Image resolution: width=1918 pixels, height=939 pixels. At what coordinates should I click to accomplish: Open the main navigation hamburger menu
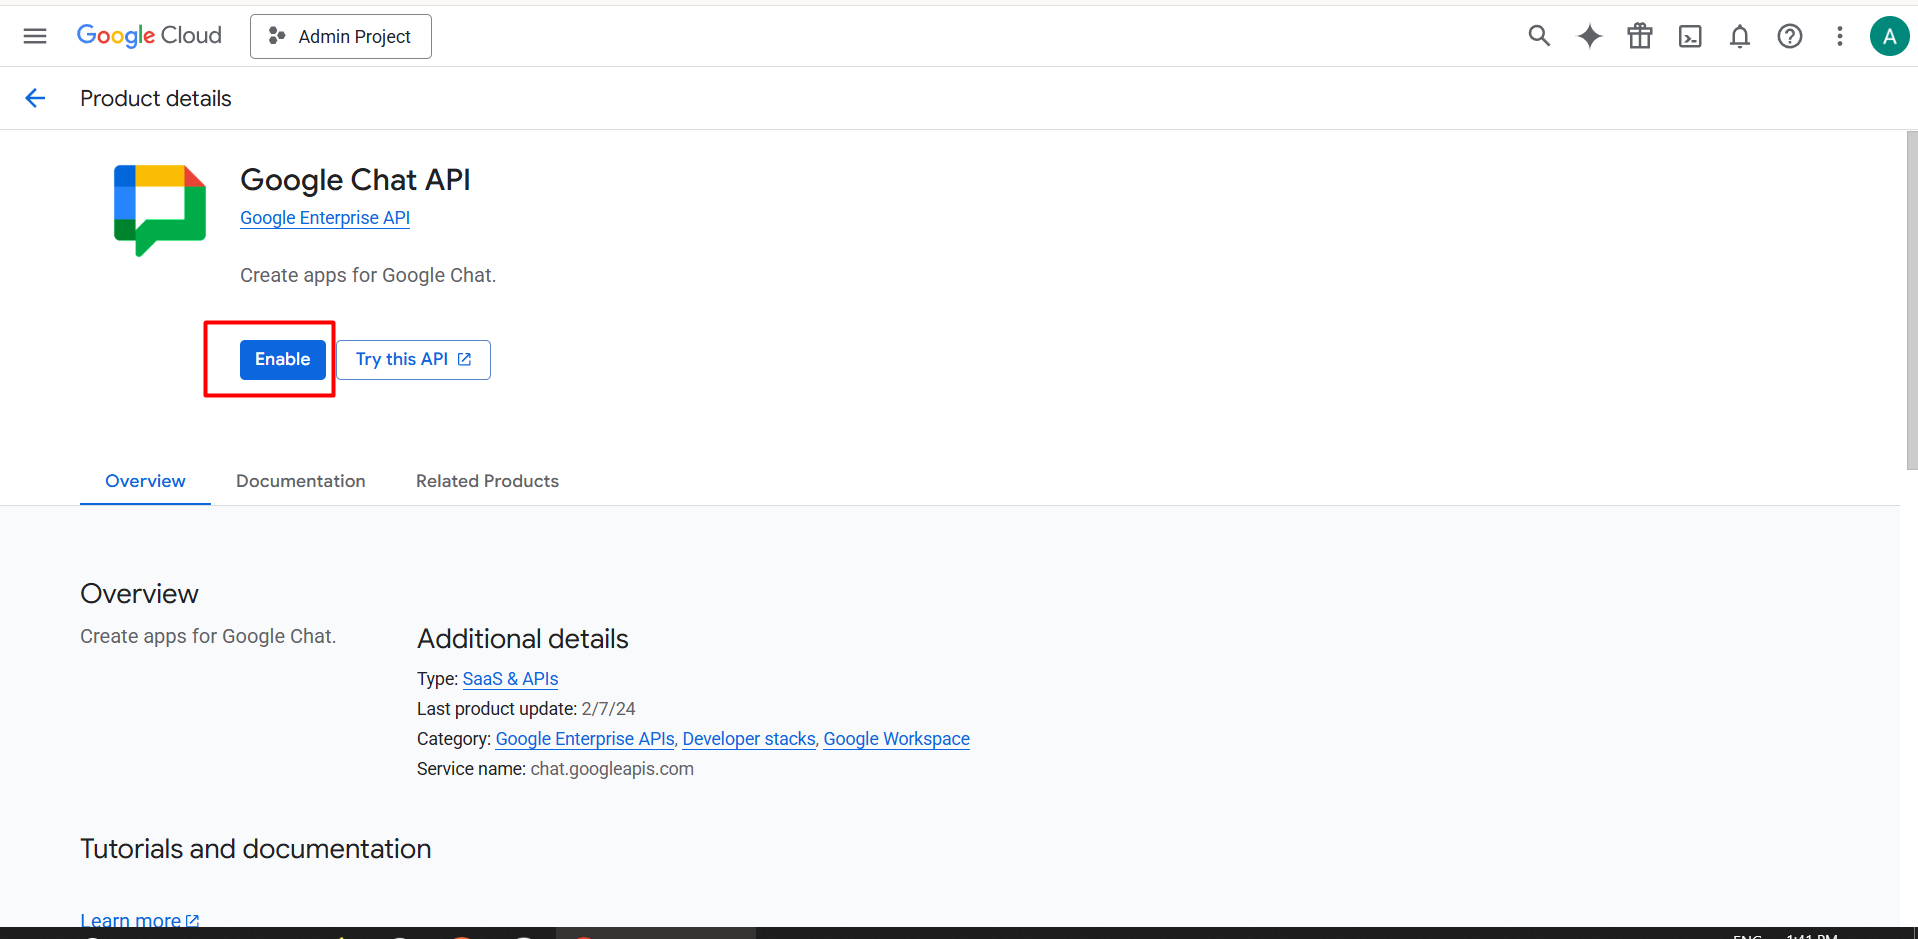pyautogui.click(x=35, y=36)
